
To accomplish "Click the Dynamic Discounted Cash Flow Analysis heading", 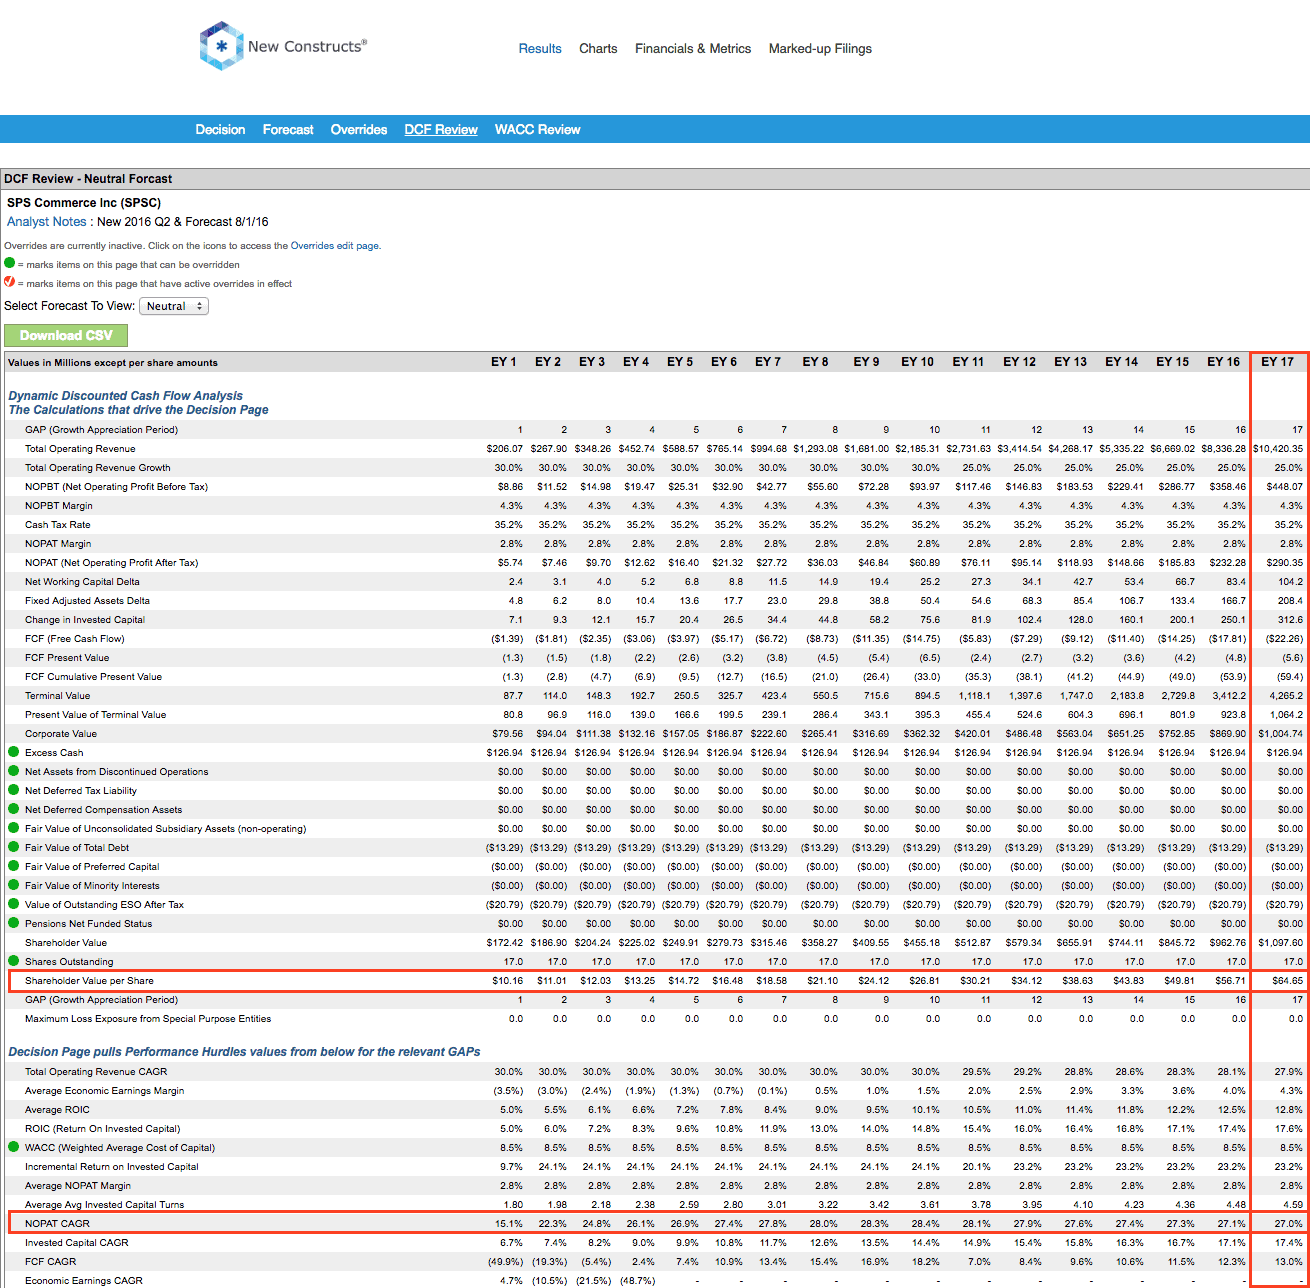I will tap(125, 396).
